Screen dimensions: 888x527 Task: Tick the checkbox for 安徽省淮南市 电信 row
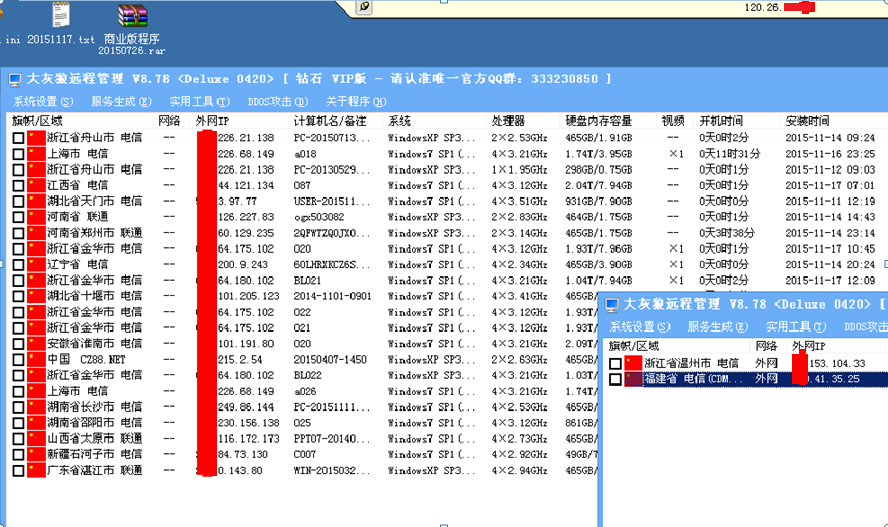point(18,343)
